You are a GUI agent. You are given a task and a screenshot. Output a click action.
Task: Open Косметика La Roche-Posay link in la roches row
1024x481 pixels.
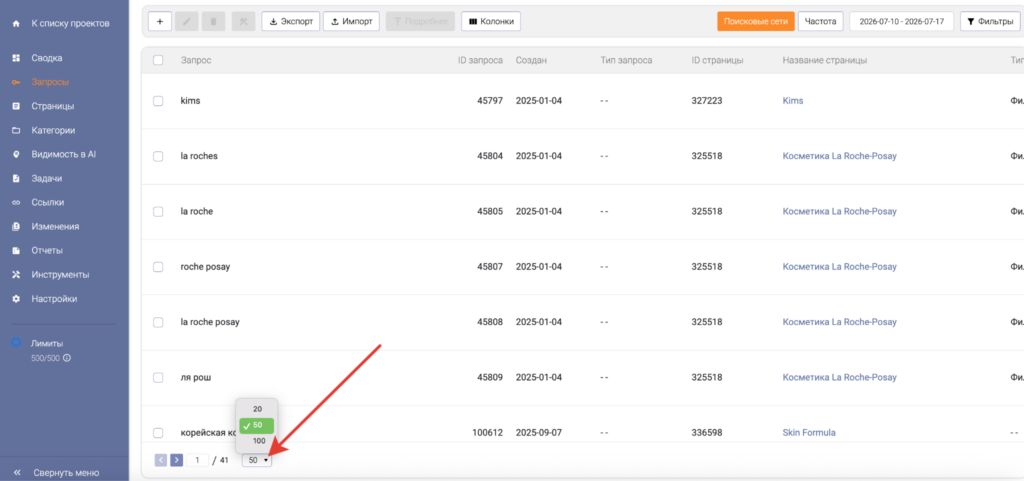pos(839,157)
